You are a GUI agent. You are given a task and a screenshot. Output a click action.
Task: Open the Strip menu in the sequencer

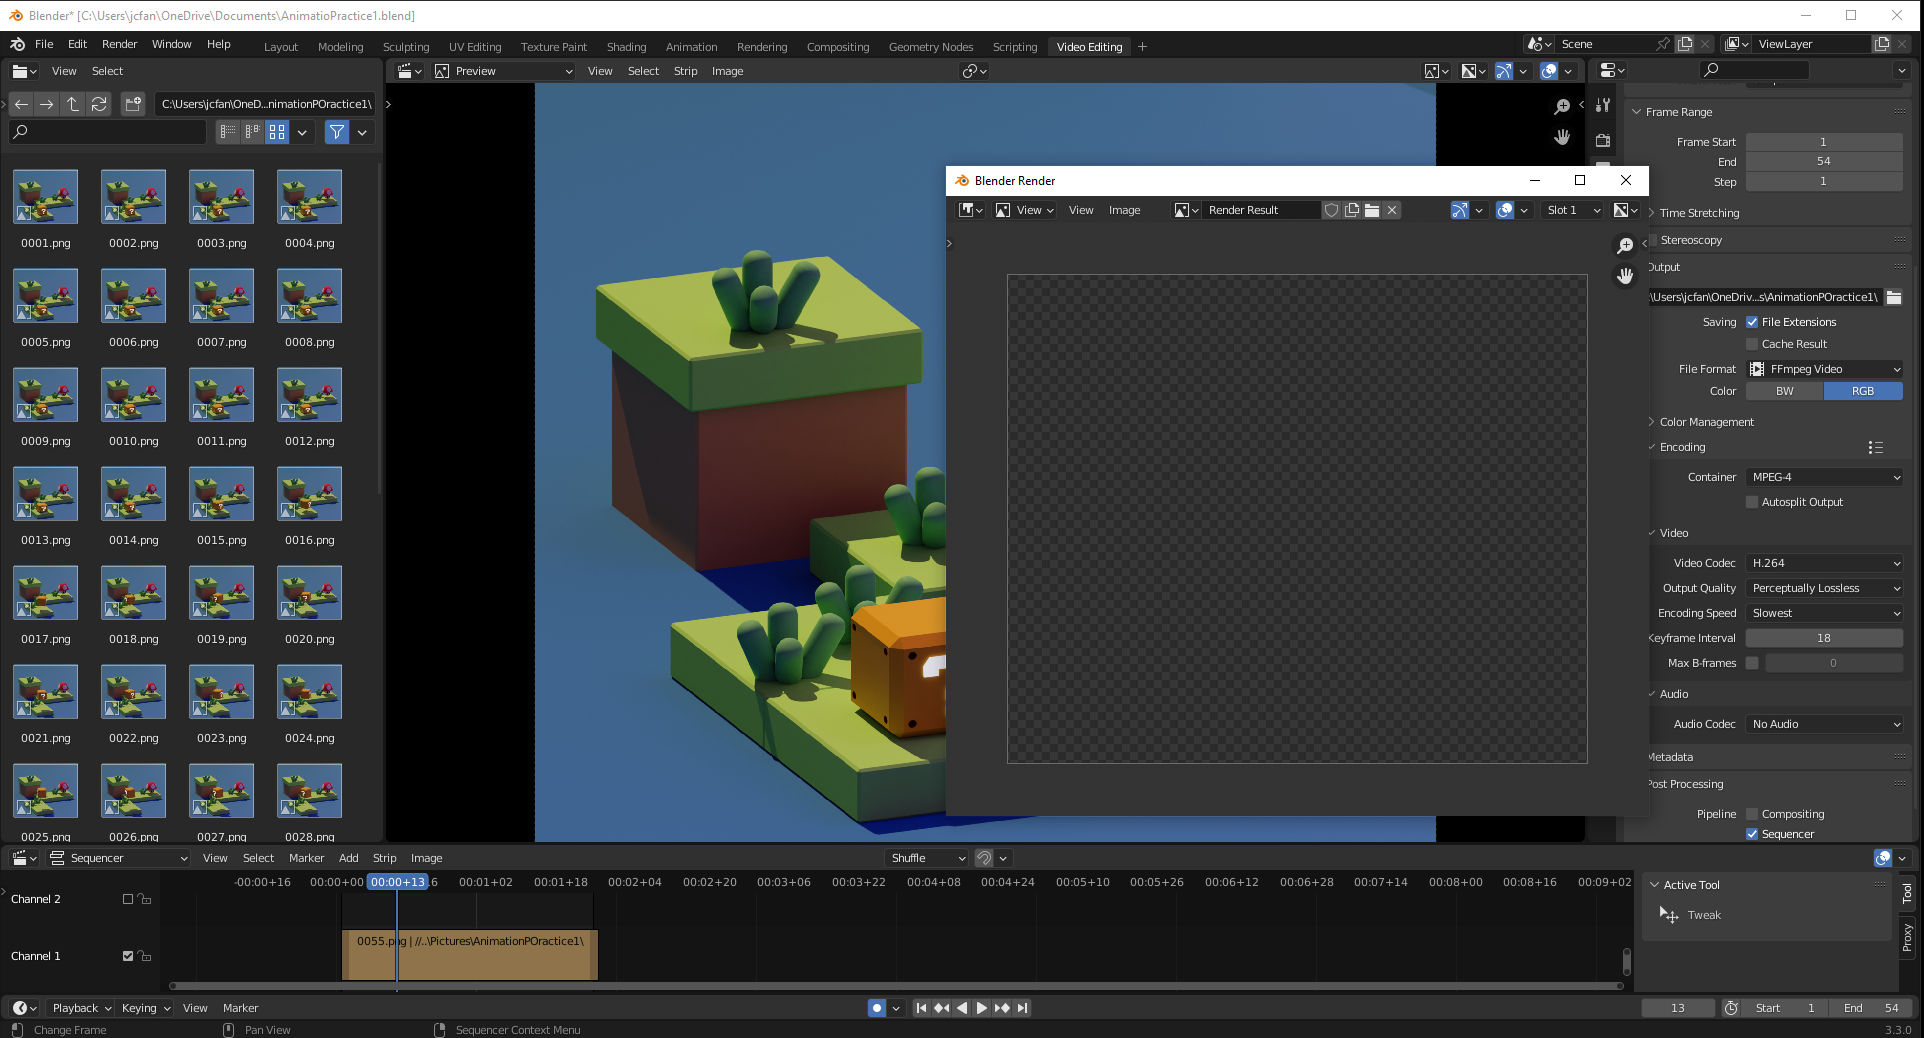click(384, 858)
